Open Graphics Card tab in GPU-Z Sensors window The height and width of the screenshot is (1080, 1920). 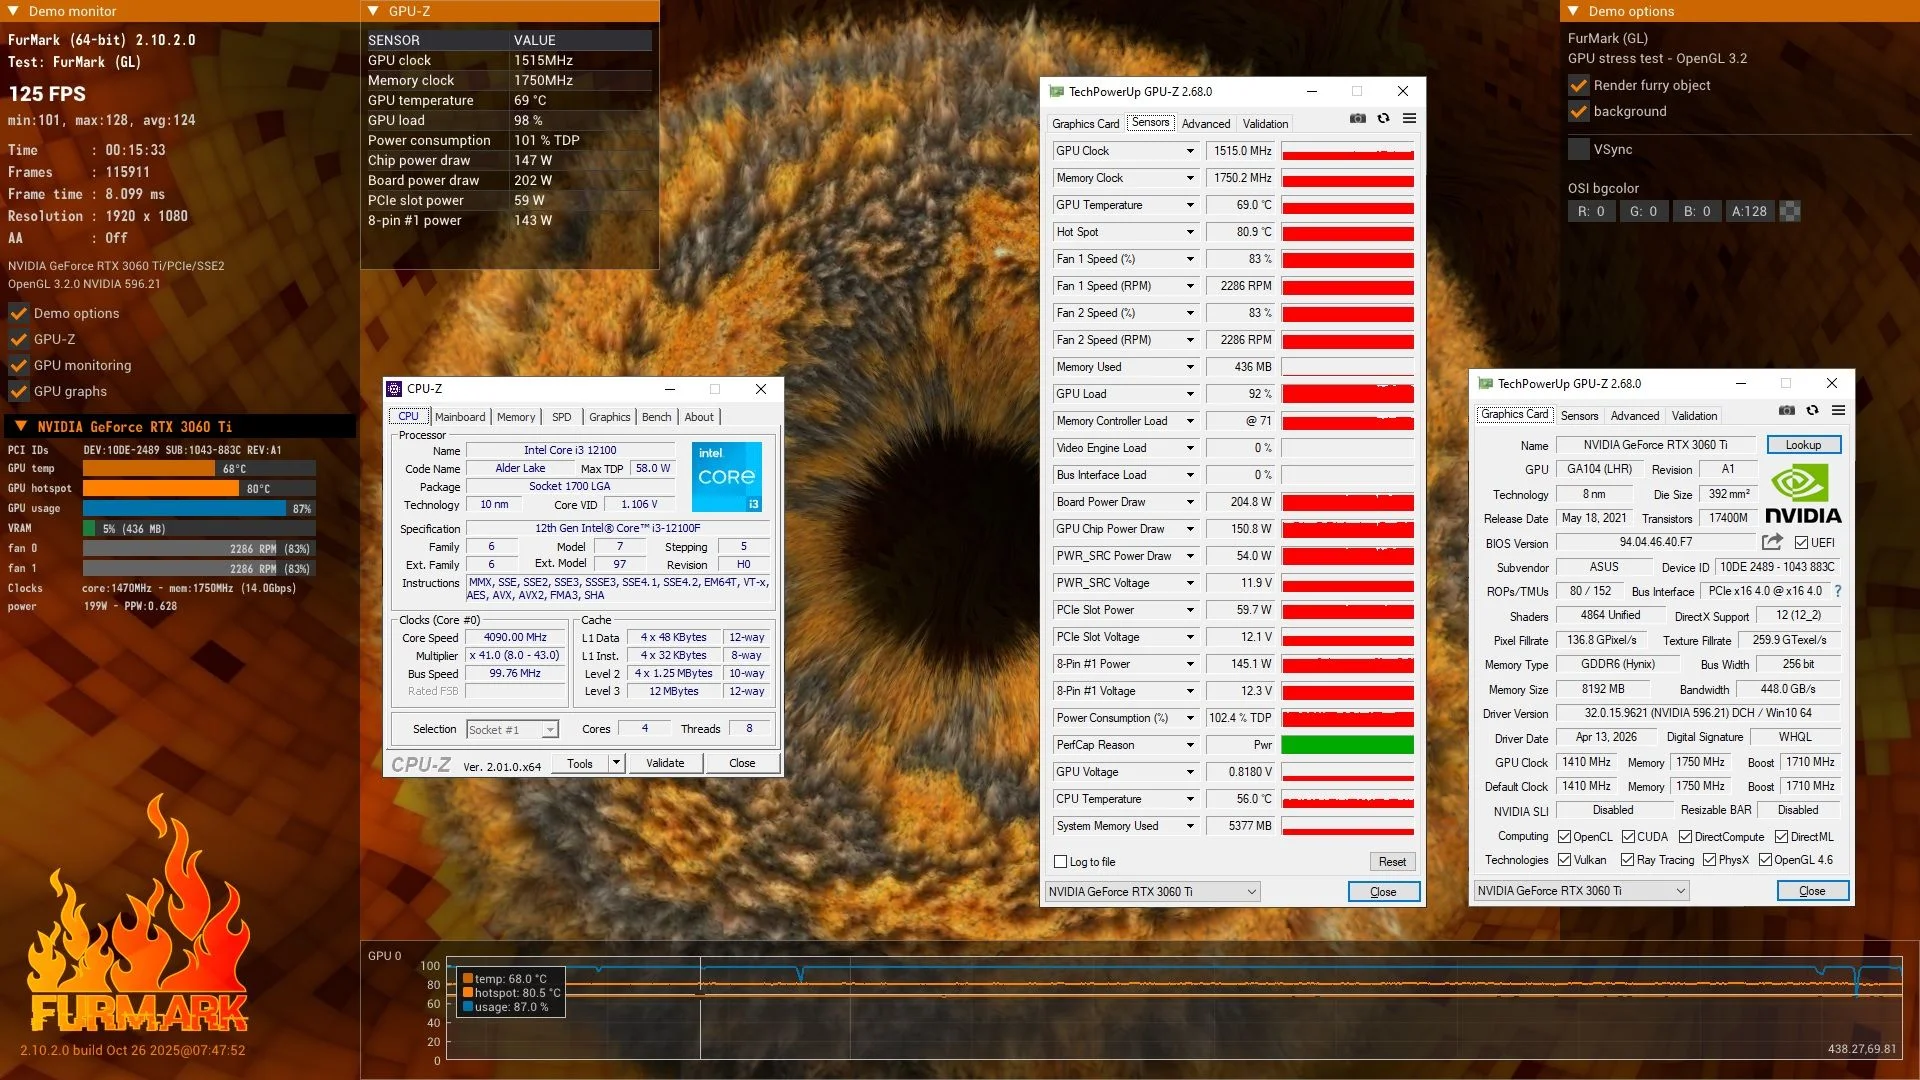point(1085,124)
